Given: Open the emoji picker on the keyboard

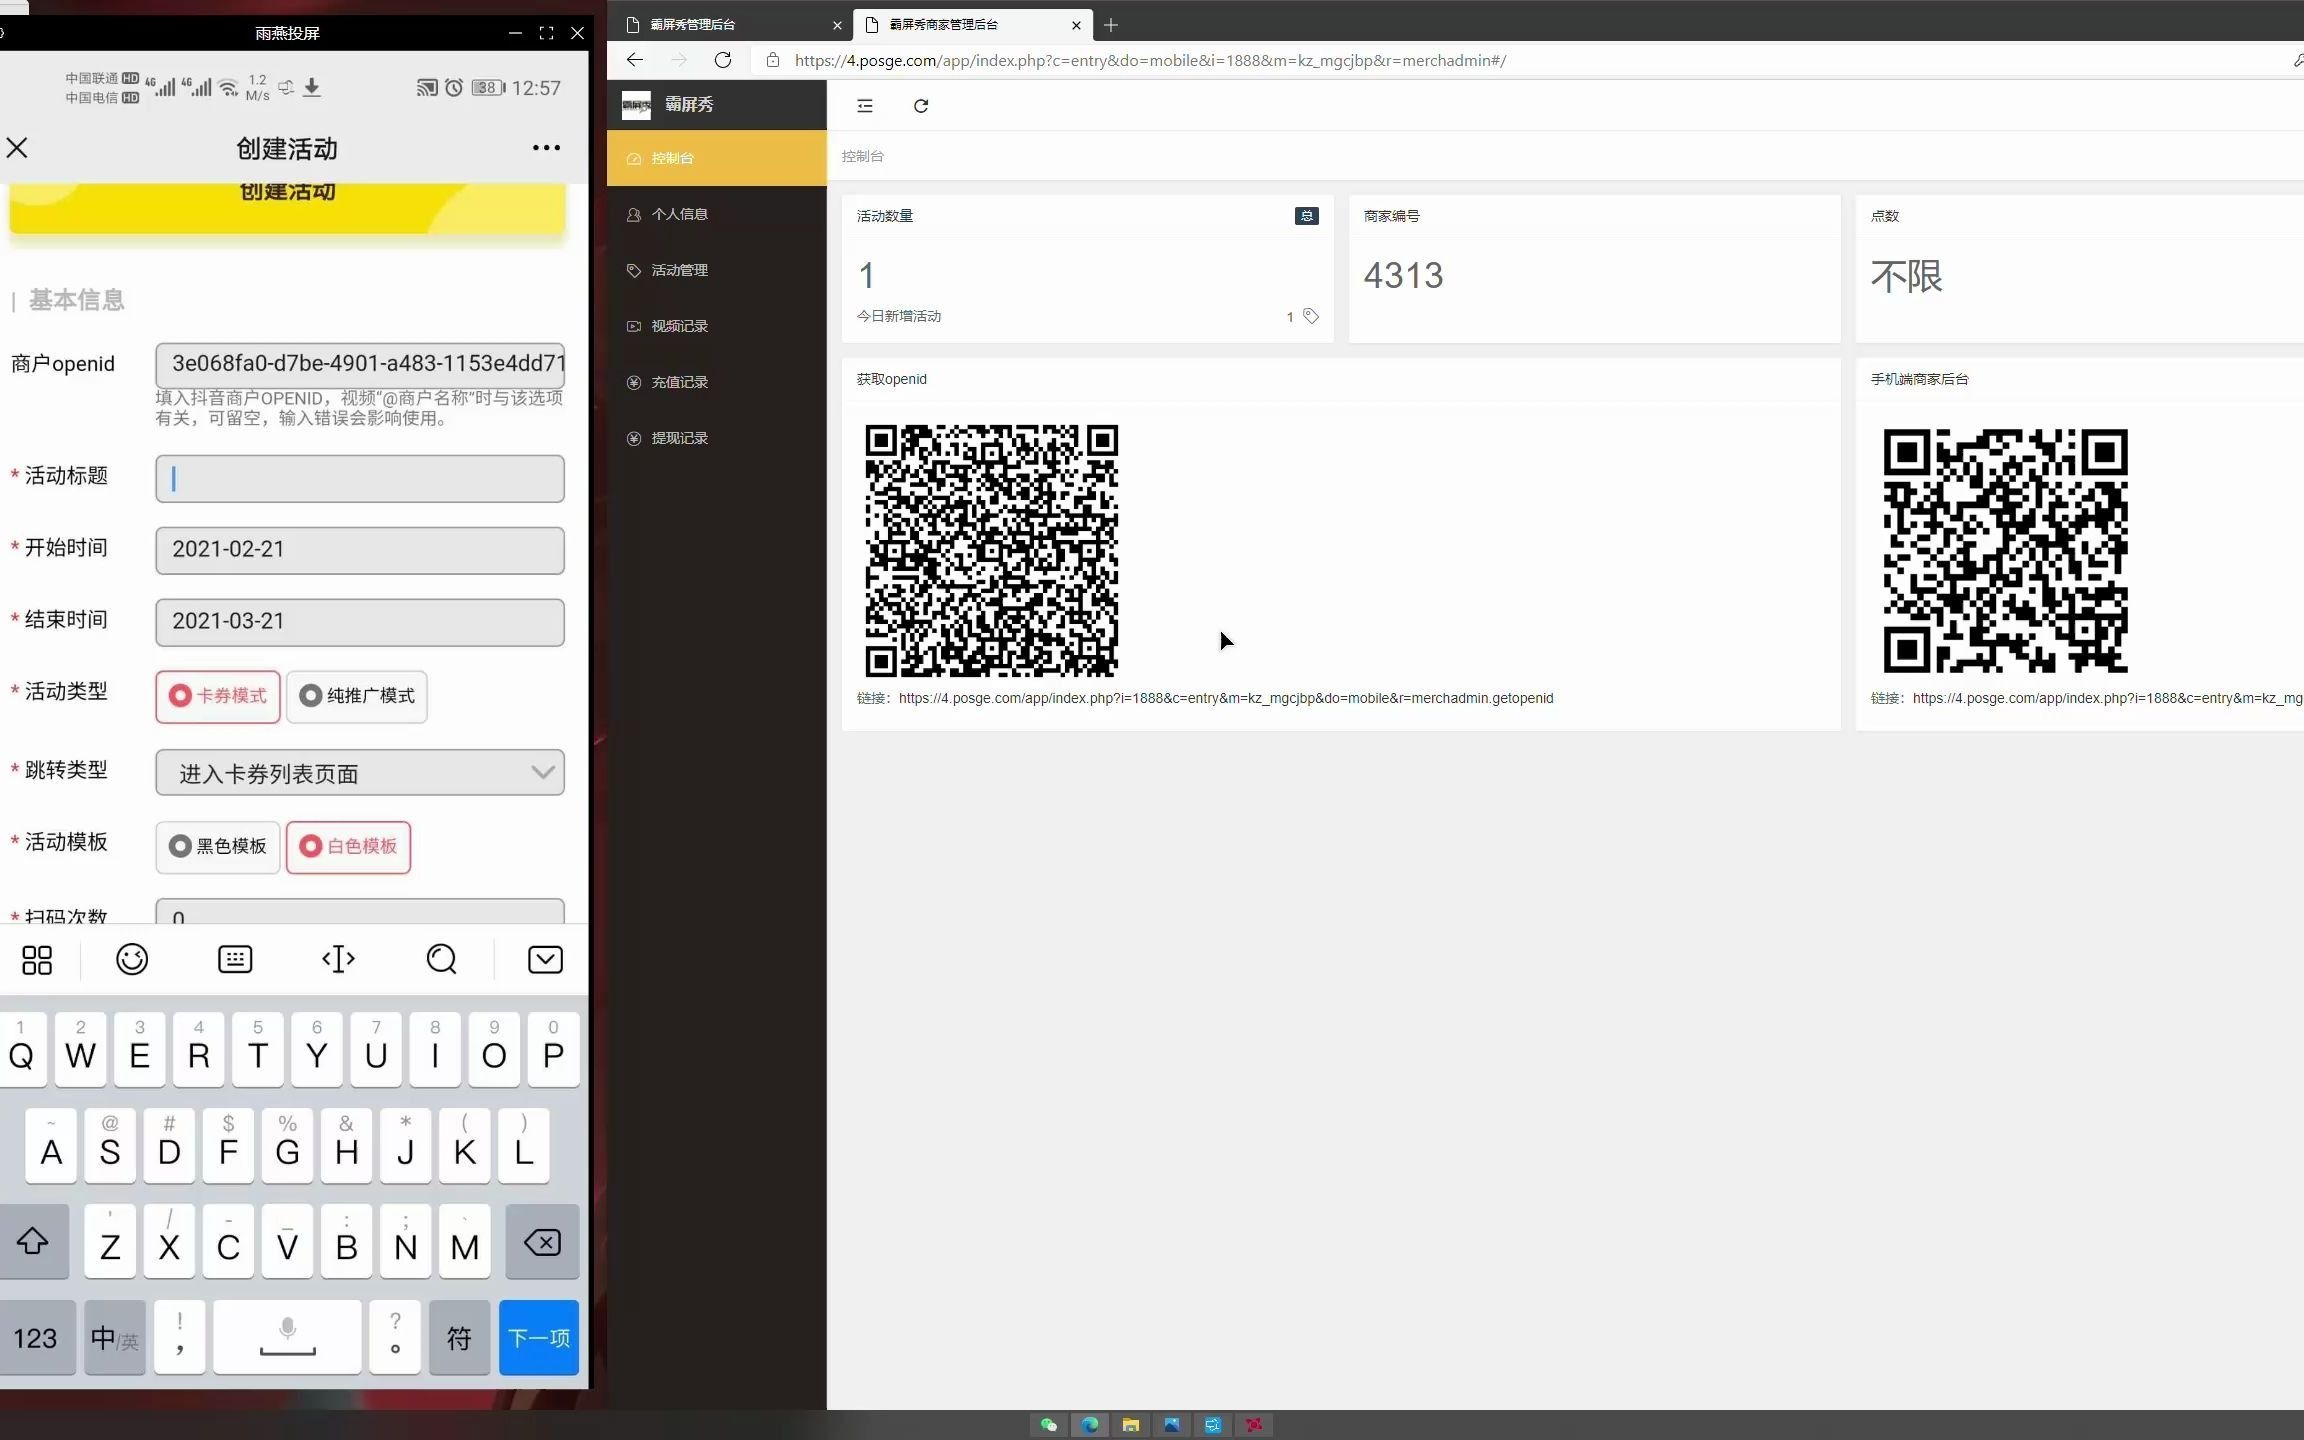Looking at the screenshot, I should (132, 960).
